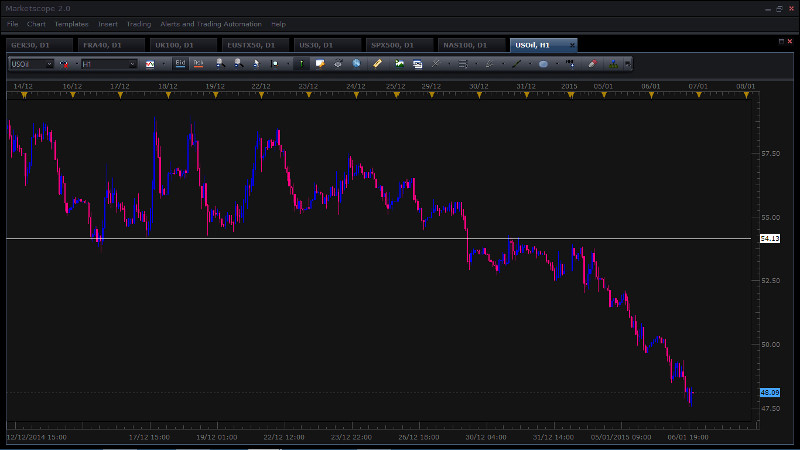
Task: Select the ellipse shape tool
Action: (543, 64)
